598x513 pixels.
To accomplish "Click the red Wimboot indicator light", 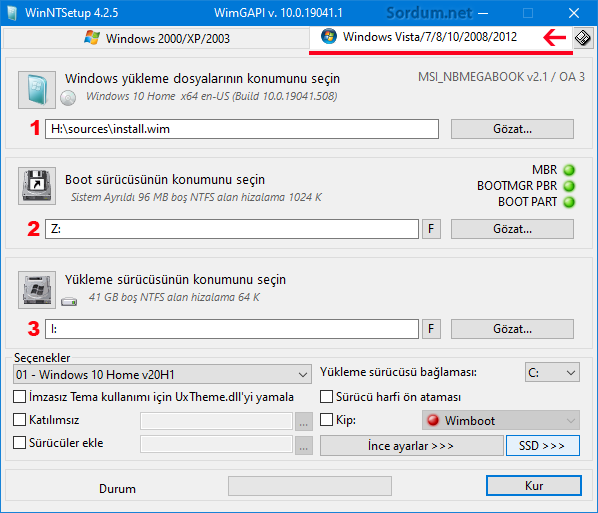I will point(433,420).
